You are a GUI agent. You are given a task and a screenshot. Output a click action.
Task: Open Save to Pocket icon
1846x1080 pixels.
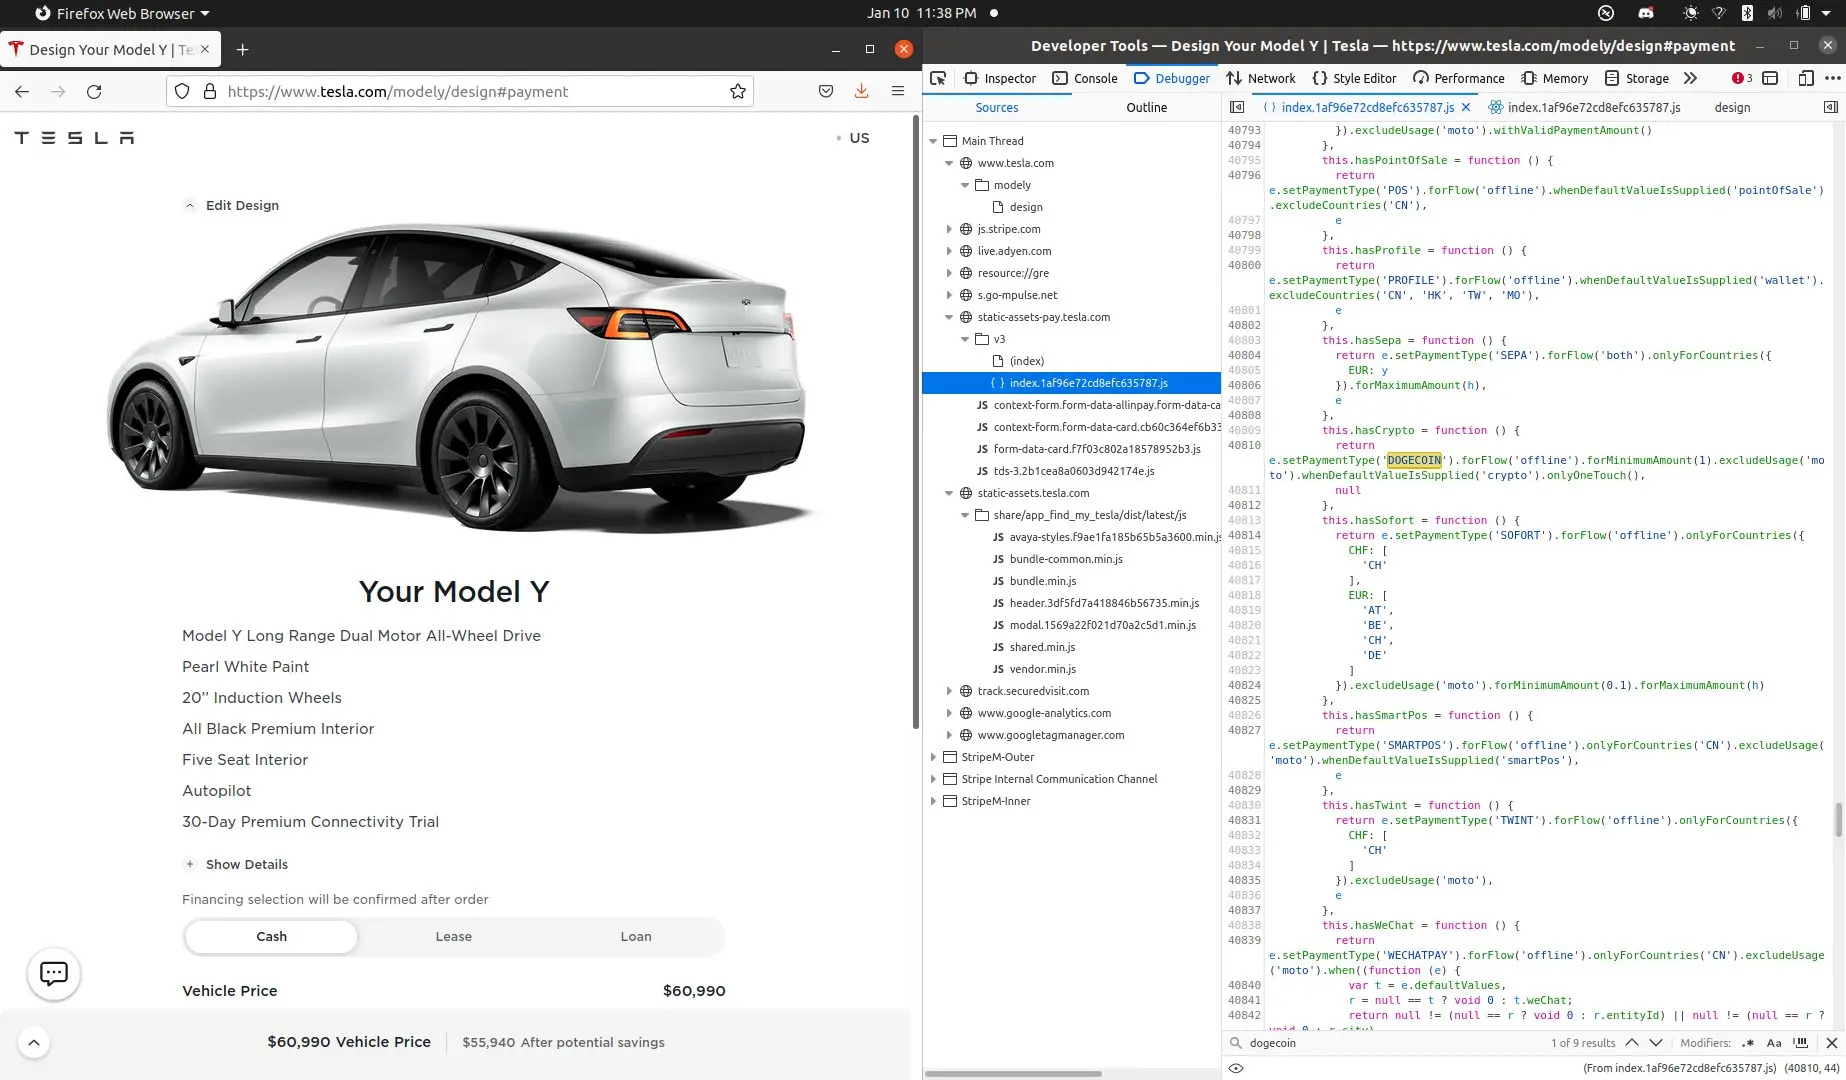coord(826,91)
